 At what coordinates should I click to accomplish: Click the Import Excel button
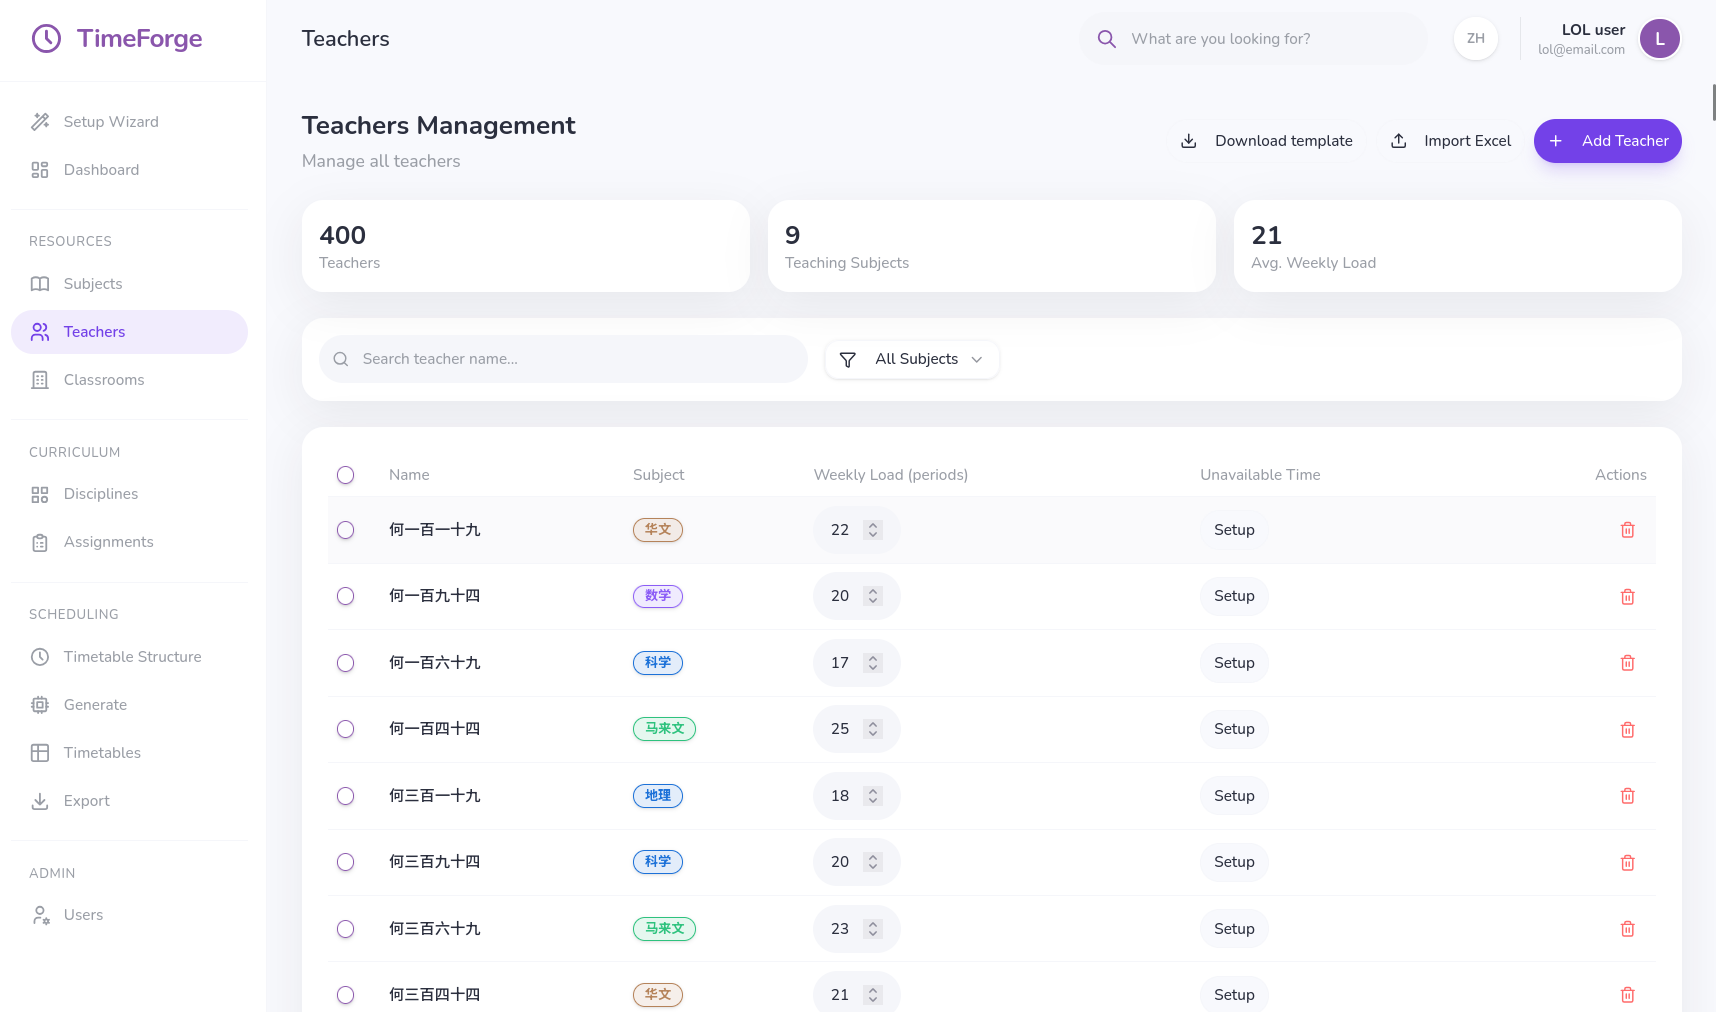point(1450,141)
